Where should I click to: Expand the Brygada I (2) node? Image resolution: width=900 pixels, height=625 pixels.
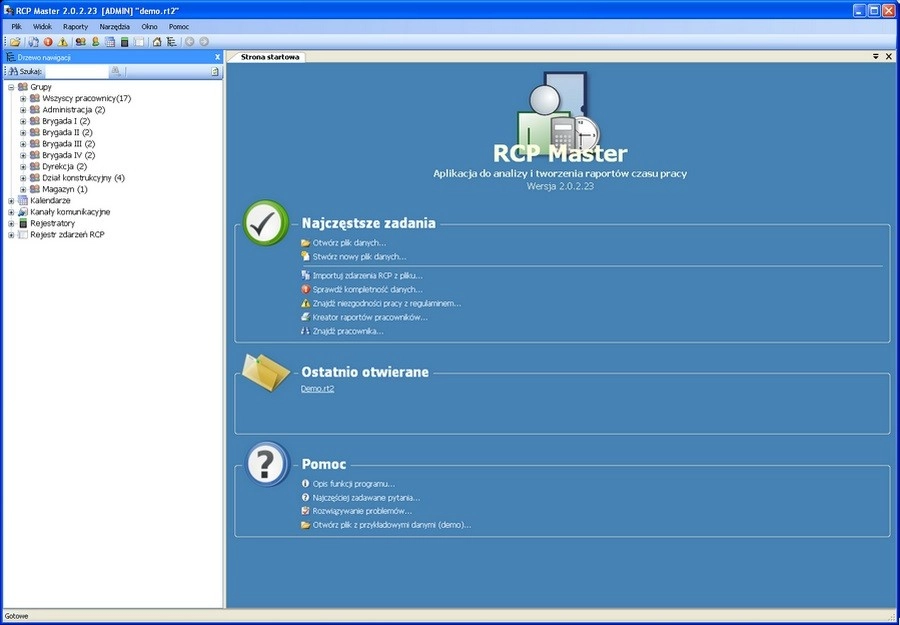(23, 121)
